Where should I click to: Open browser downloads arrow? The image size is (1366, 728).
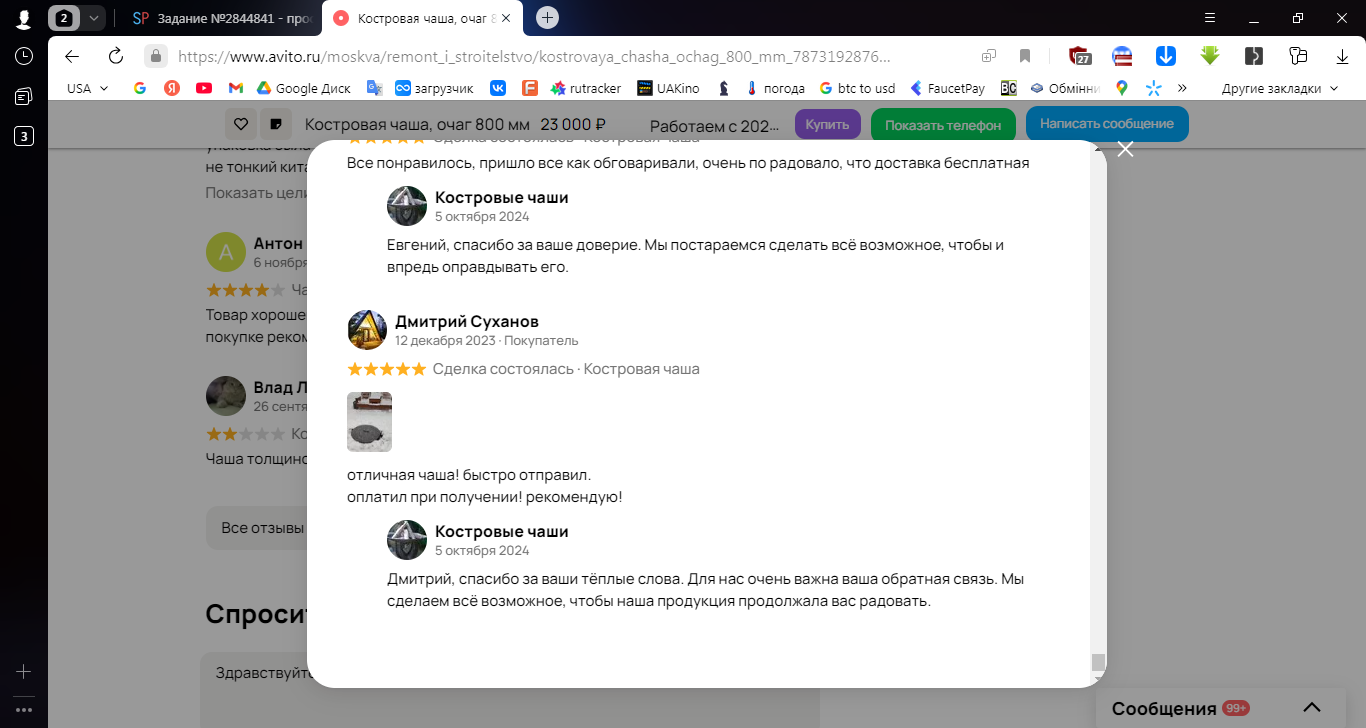(x=1342, y=56)
